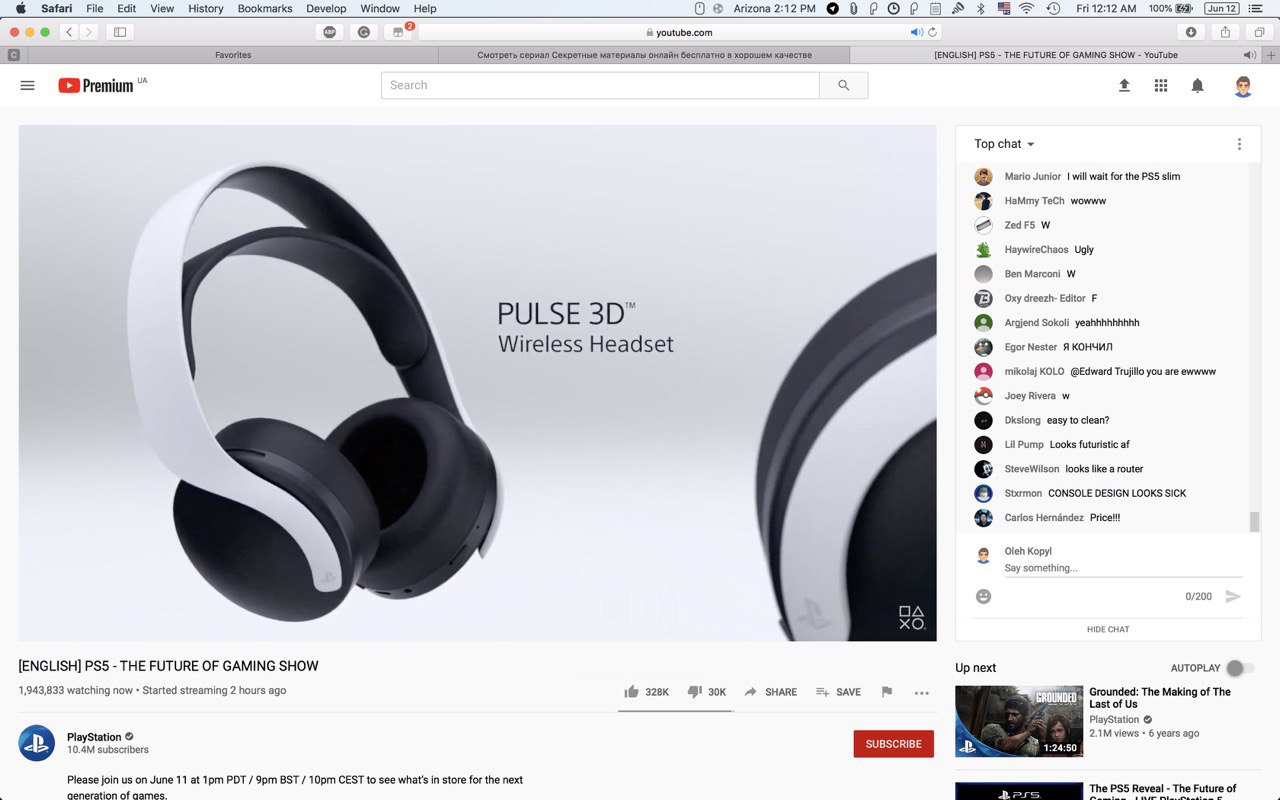Open the PlayStation channel avatar
The height and width of the screenshot is (800, 1280).
pyautogui.click(x=37, y=743)
